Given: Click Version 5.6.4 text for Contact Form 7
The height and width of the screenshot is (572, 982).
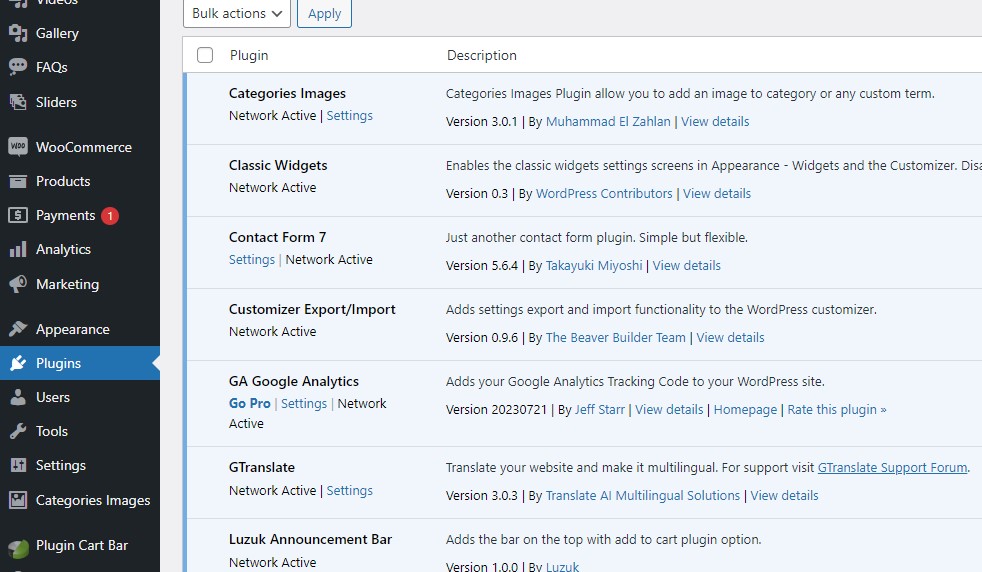Looking at the screenshot, I should [482, 266].
